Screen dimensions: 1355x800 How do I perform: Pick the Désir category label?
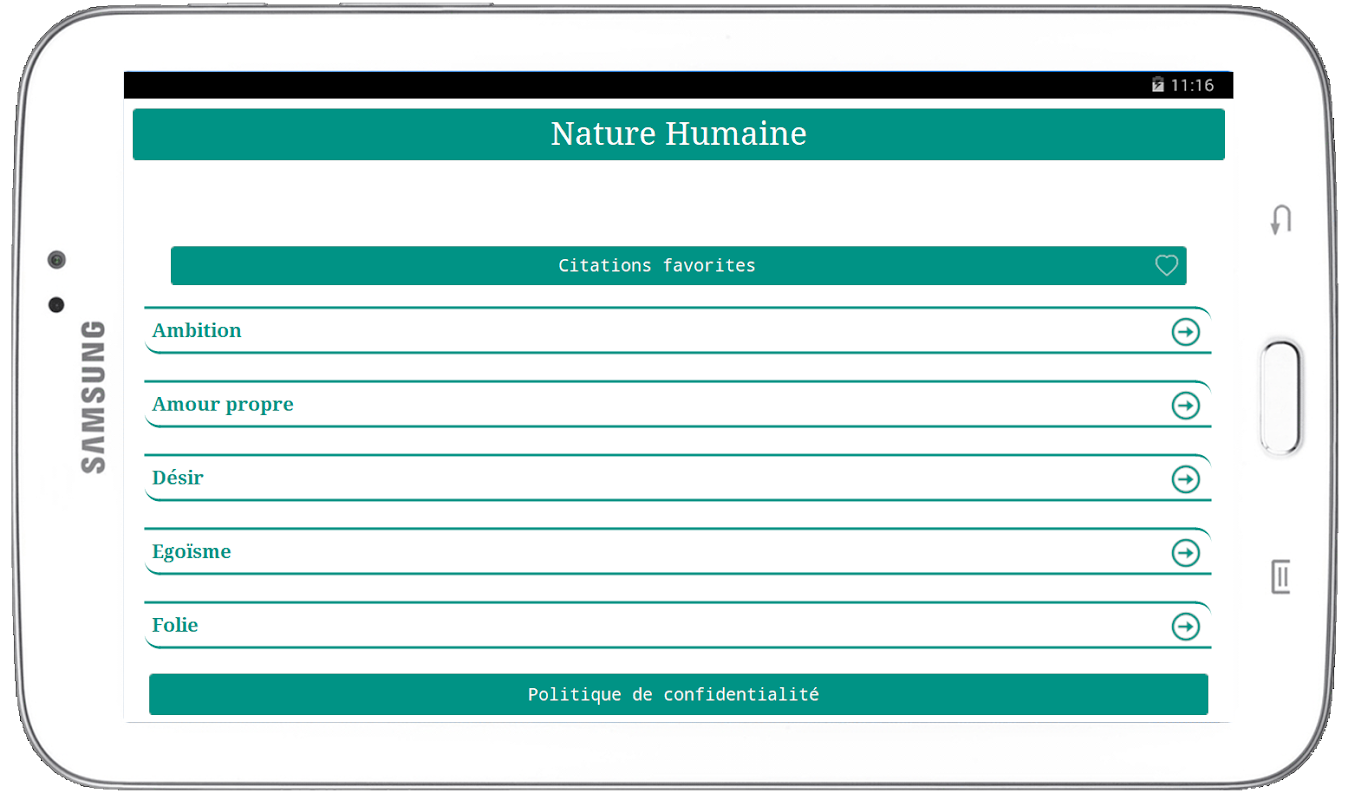(x=178, y=478)
